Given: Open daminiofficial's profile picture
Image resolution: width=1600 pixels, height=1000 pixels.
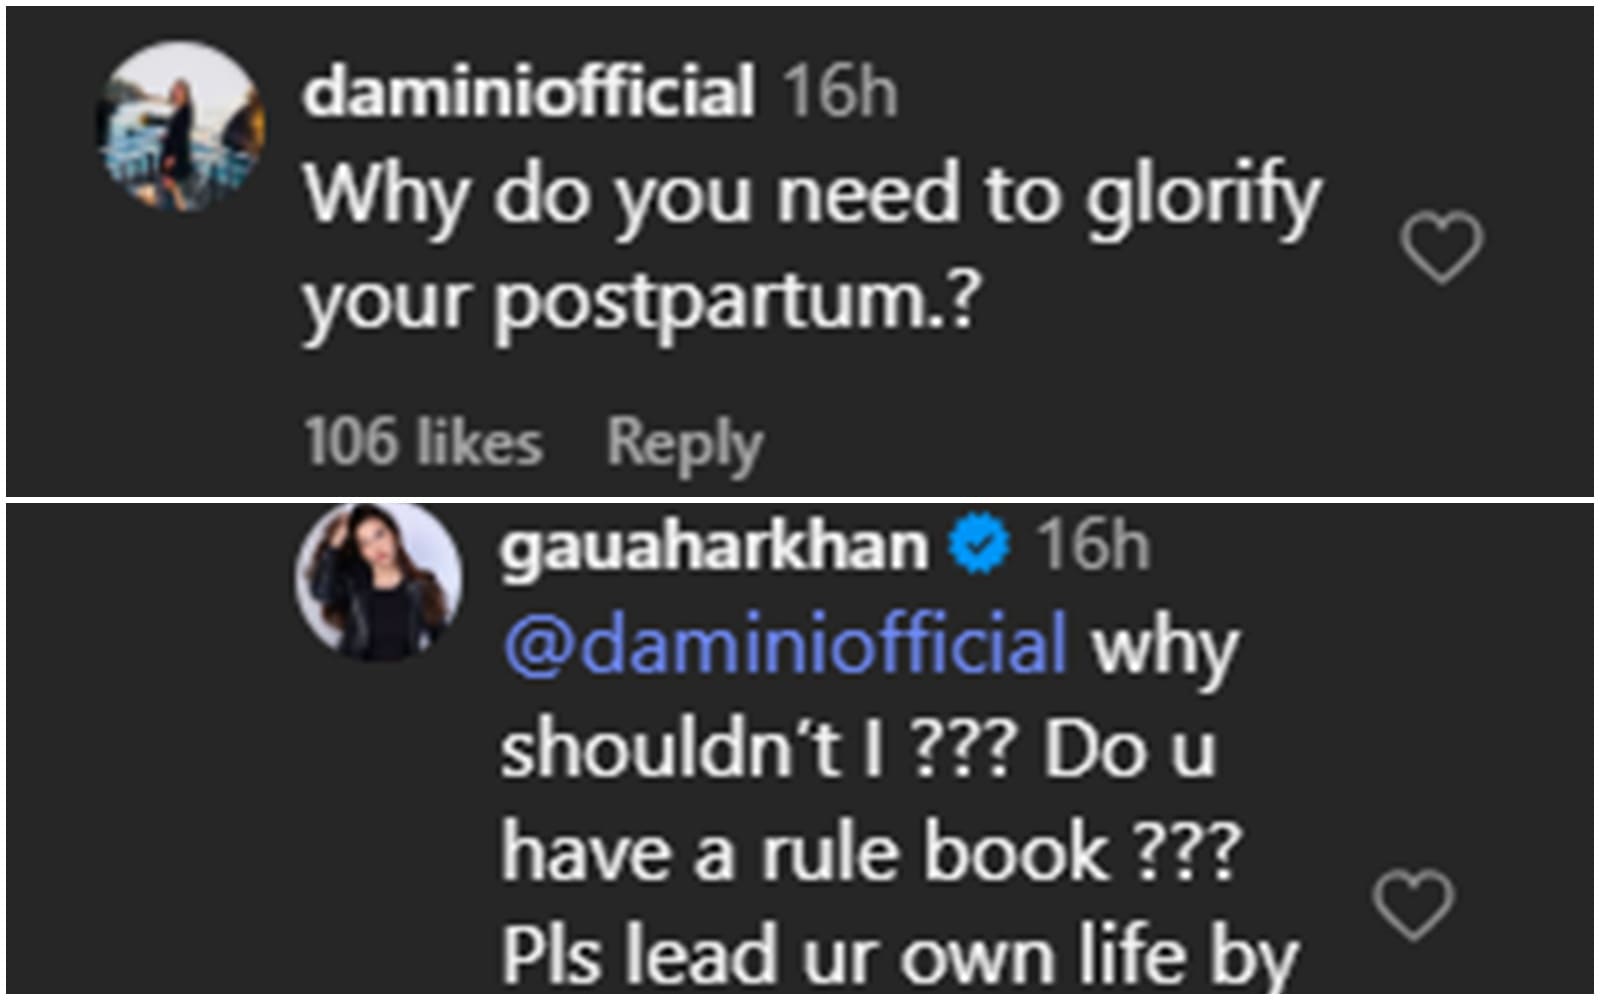Looking at the screenshot, I should [x=180, y=127].
